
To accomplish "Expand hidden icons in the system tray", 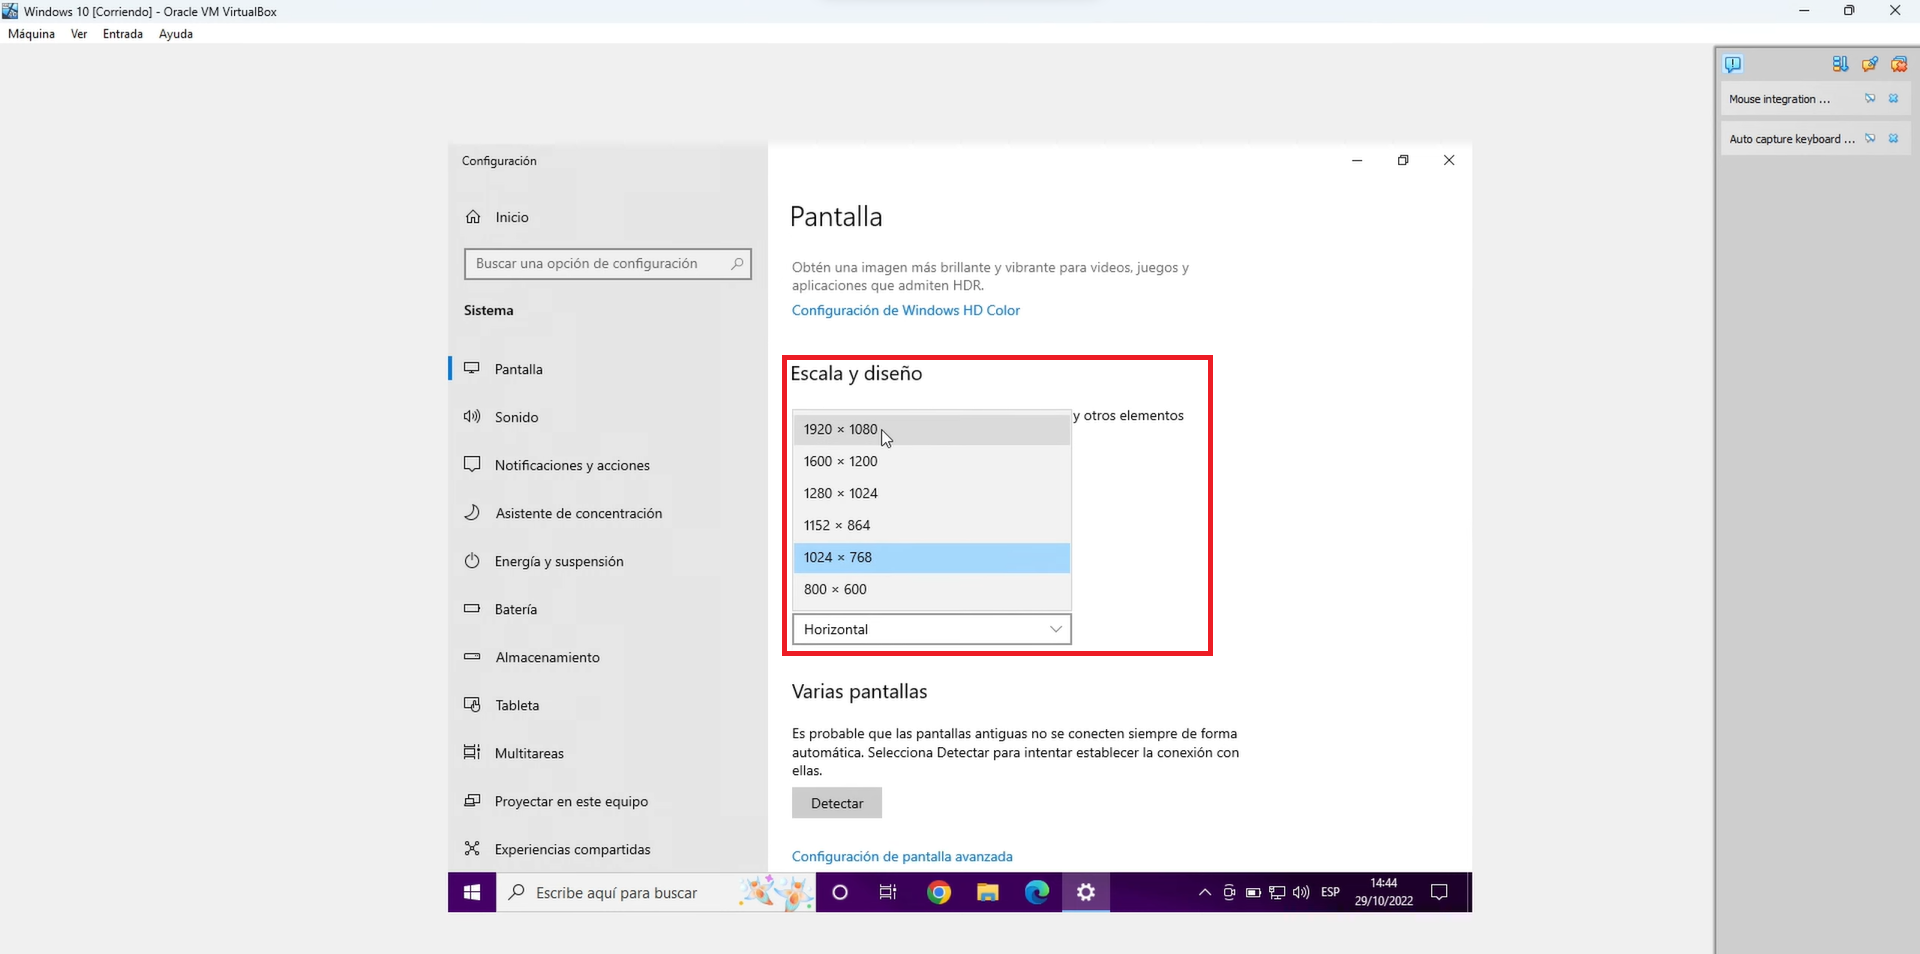I will point(1204,892).
